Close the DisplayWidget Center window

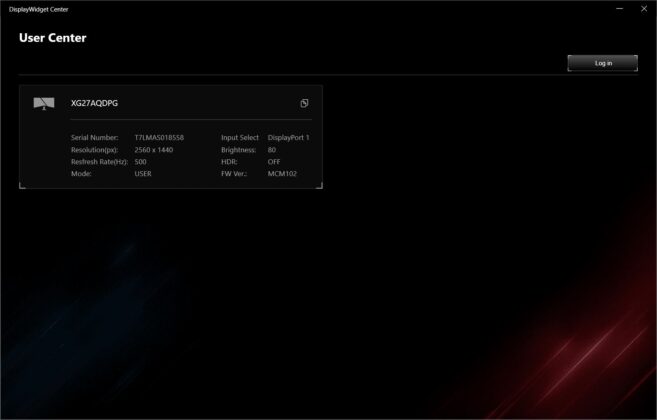(x=644, y=9)
